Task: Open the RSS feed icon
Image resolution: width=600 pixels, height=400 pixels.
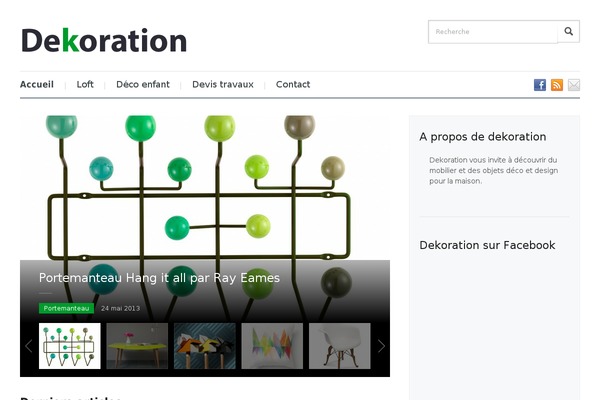Action: [557, 85]
